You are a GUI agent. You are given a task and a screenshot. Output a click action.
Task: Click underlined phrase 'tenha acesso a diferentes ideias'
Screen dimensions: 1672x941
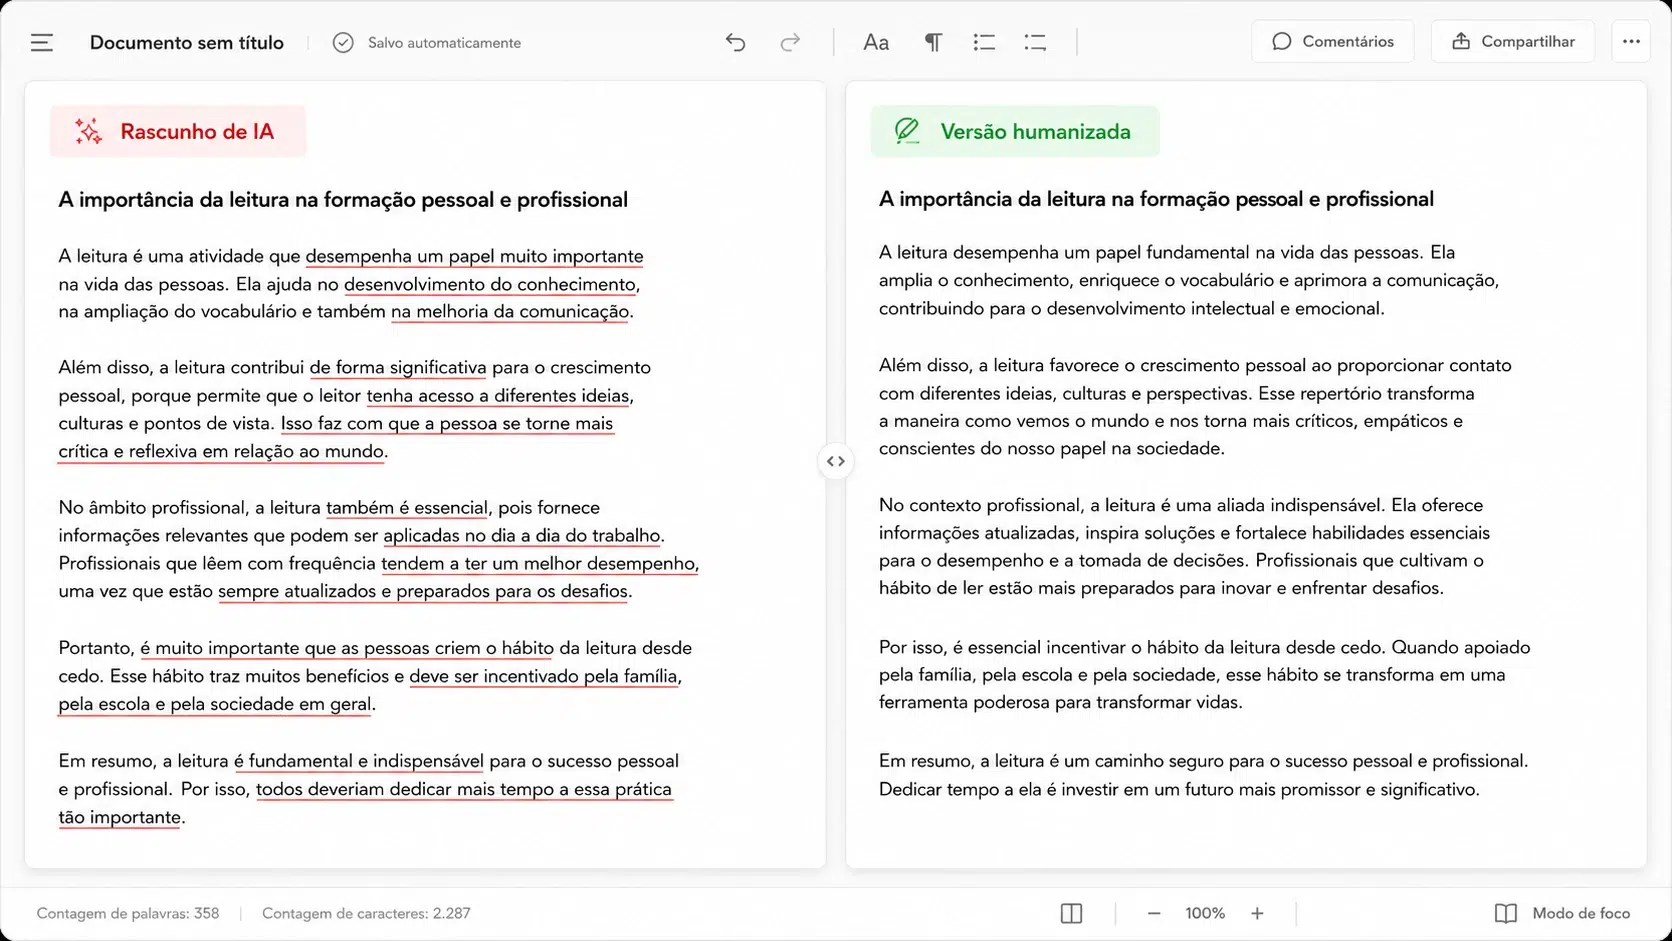498,395
